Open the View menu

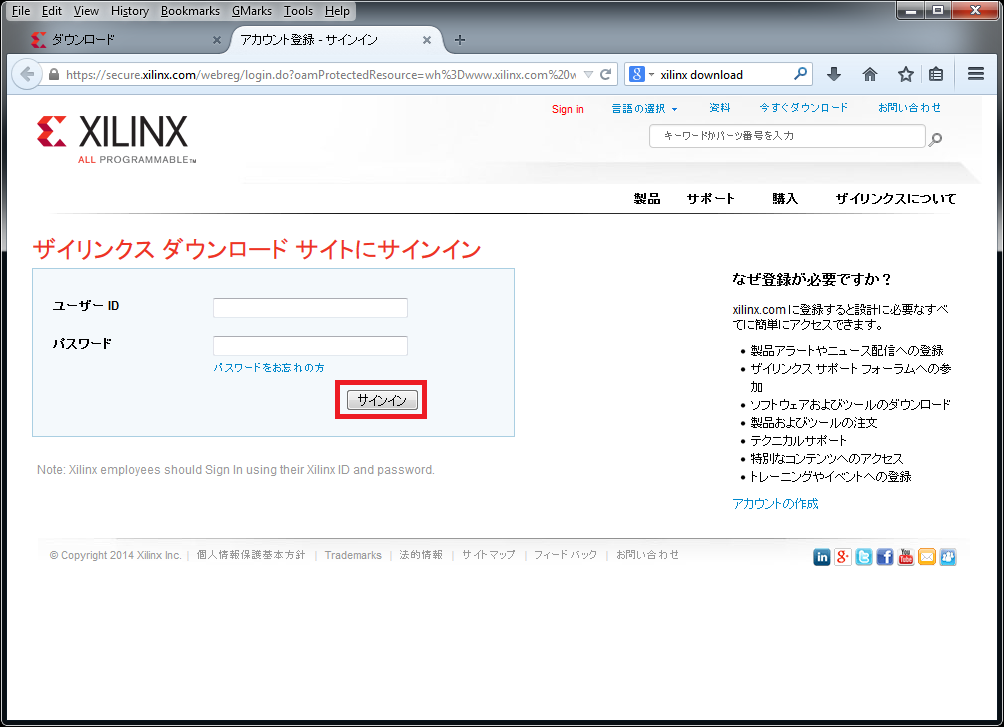click(x=86, y=11)
